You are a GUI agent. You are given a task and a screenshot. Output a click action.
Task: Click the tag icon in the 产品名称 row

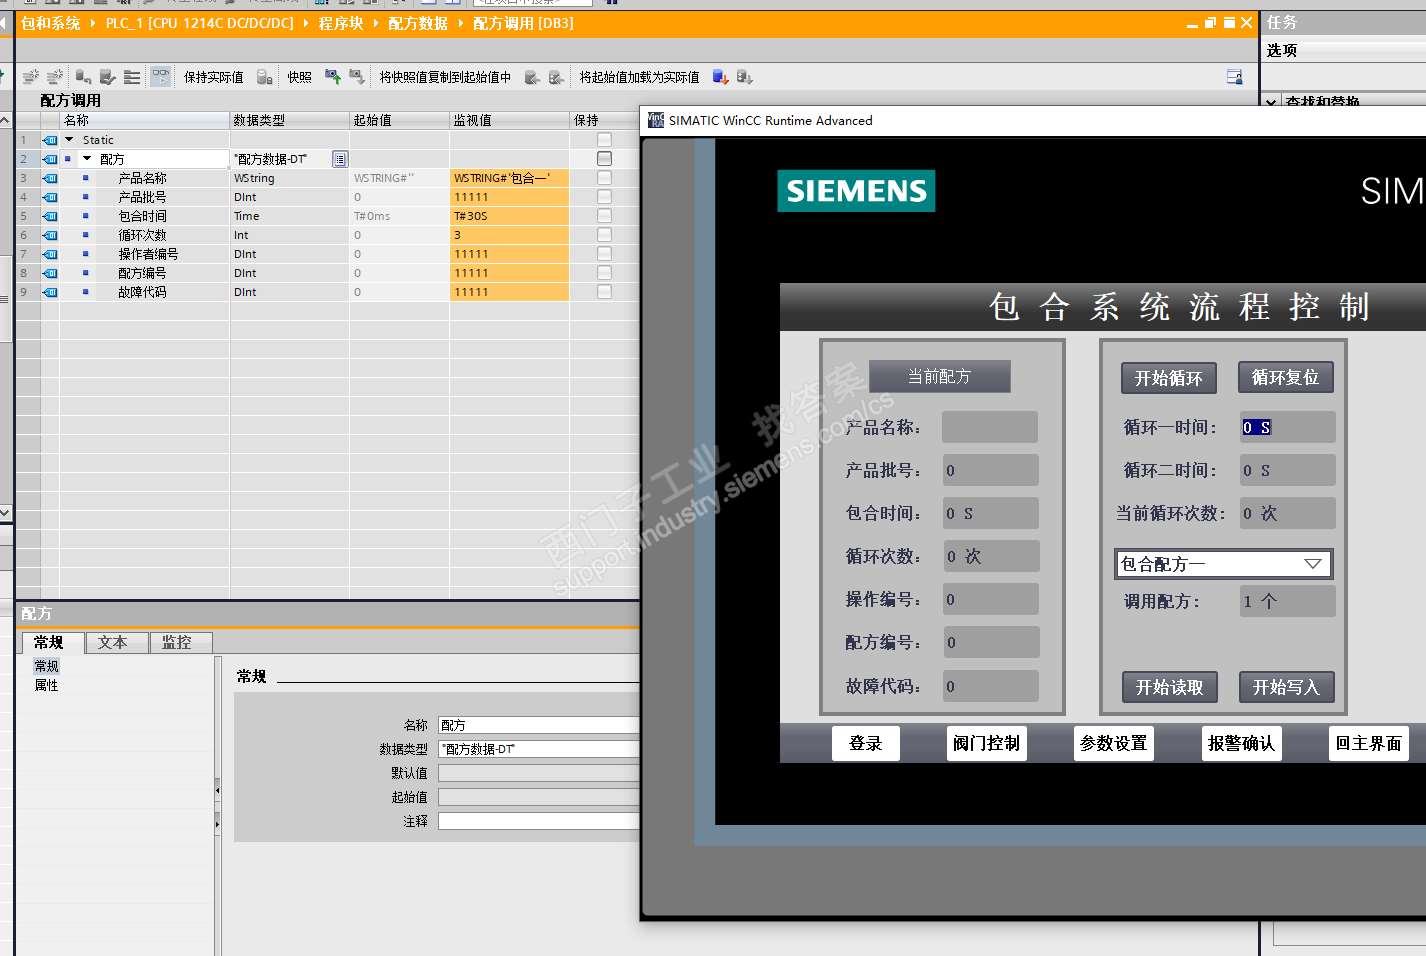point(50,178)
